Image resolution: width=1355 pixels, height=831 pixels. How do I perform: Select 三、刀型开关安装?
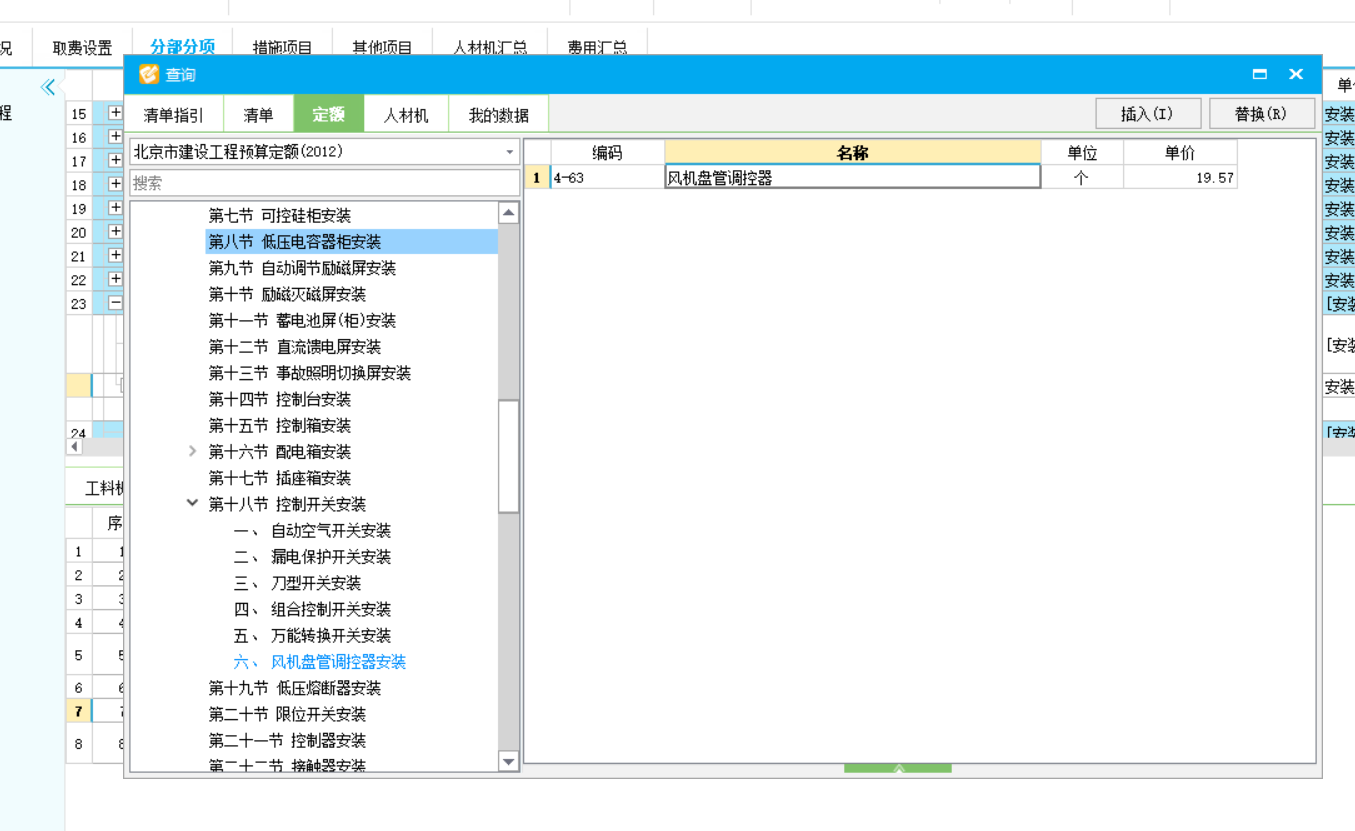297,583
